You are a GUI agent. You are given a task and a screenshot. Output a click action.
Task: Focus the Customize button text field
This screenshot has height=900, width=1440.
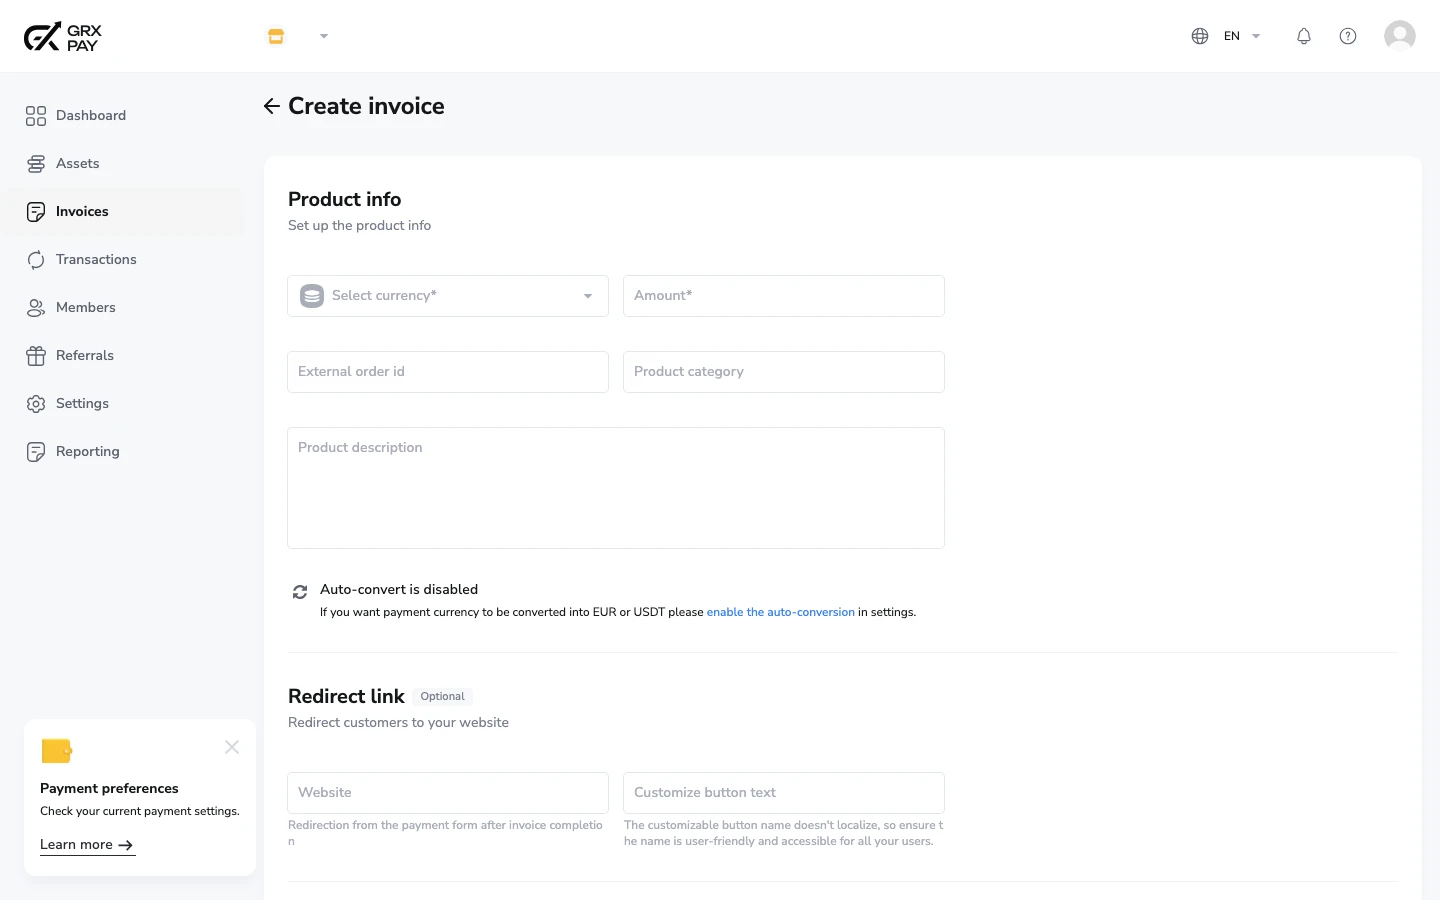pos(784,793)
